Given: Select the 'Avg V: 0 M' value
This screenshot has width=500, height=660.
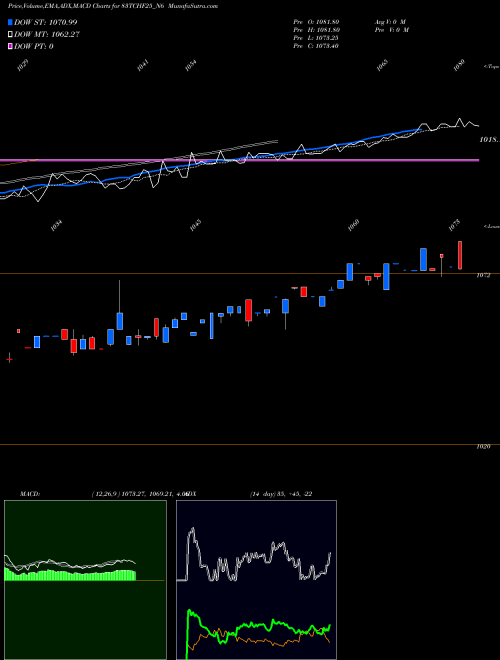Looking at the screenshot, I should coord(390,21).
